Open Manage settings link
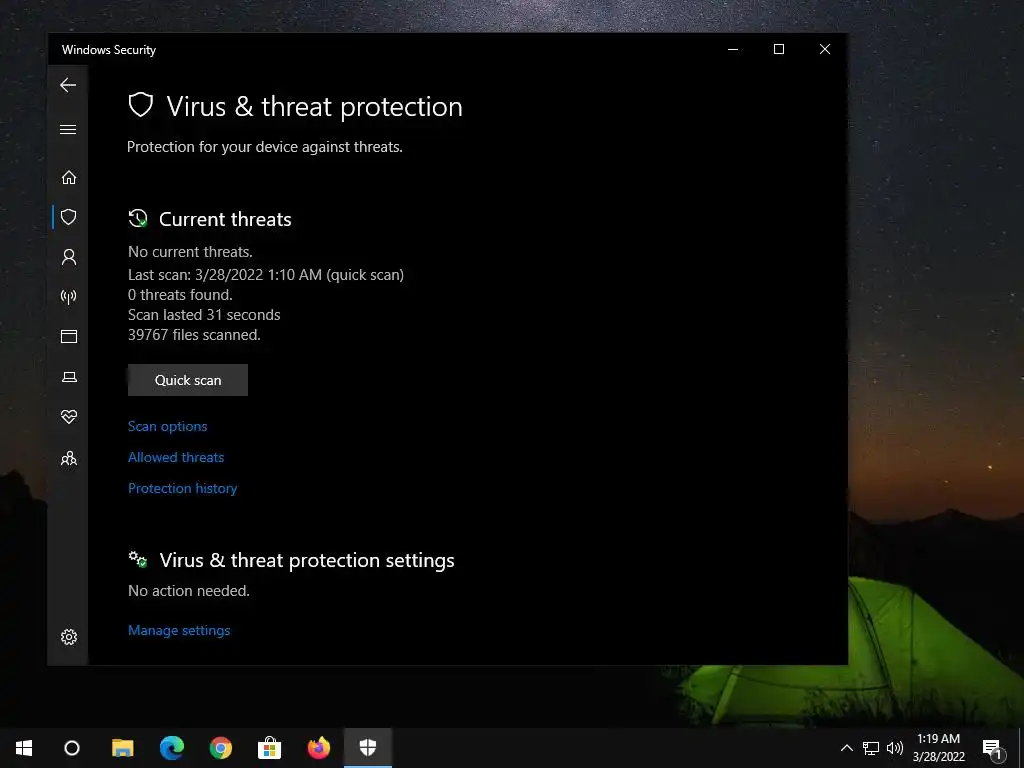The image size is (1024, 768). (x=179, y=630)
